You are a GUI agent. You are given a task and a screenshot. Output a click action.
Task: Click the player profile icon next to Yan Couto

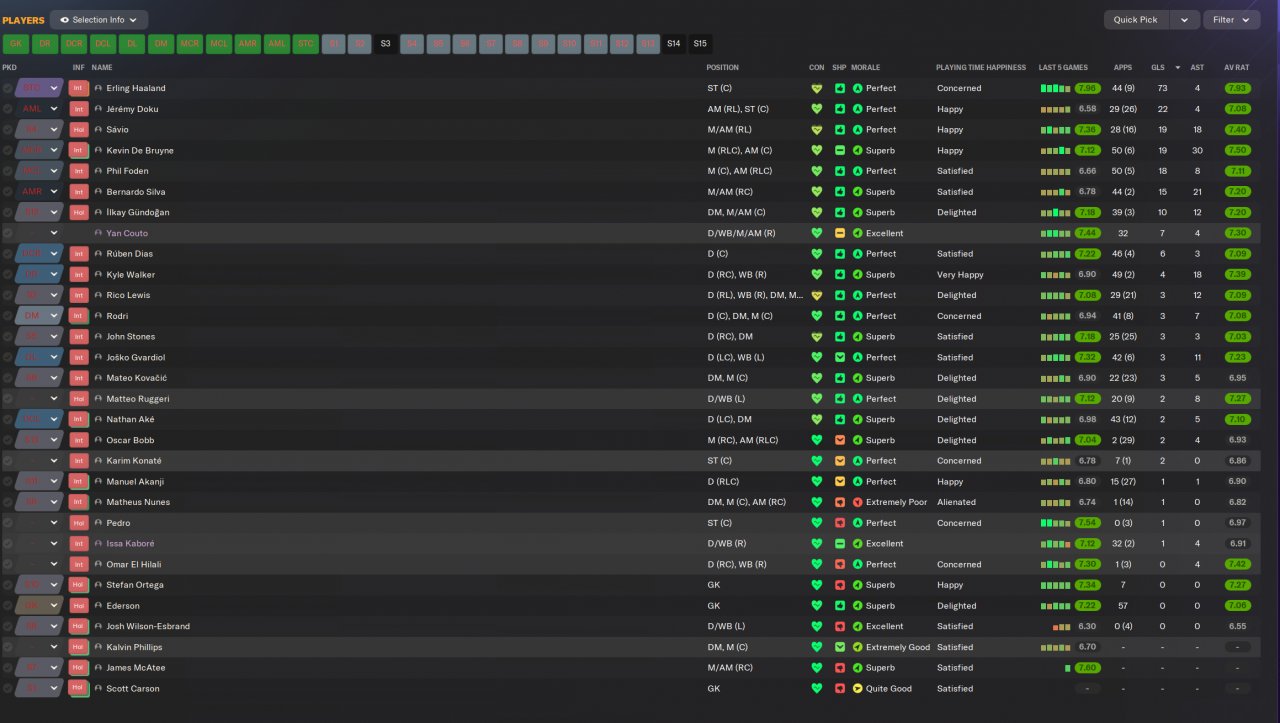(98, 233)
